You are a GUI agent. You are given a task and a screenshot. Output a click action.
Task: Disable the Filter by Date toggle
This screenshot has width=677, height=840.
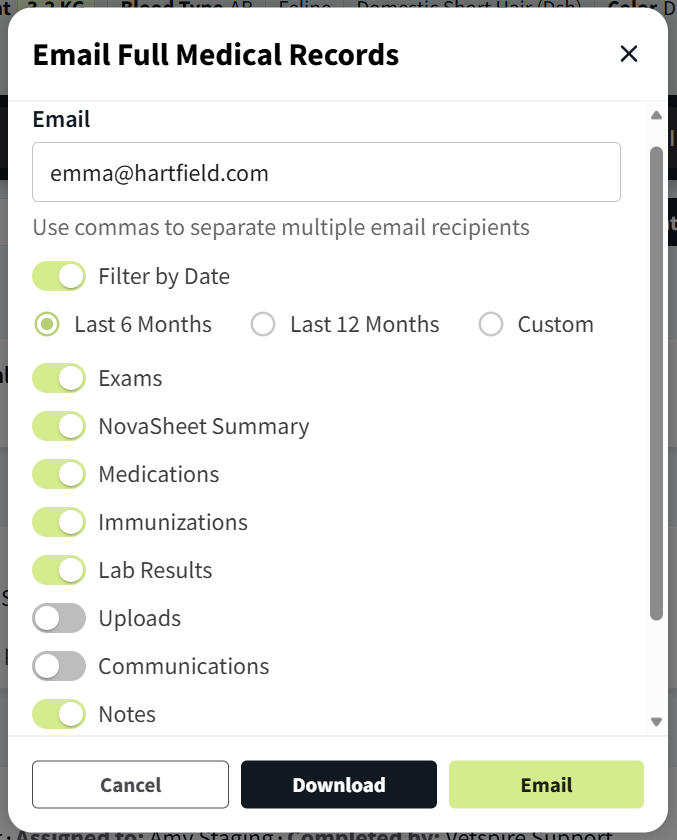tap(59, 276)
